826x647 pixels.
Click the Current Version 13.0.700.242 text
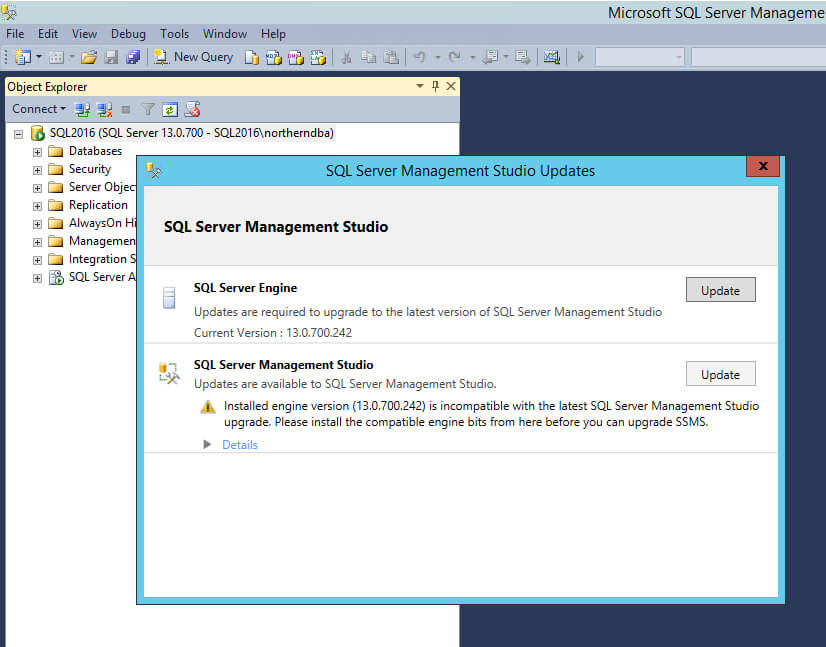(x=273, y=333)
